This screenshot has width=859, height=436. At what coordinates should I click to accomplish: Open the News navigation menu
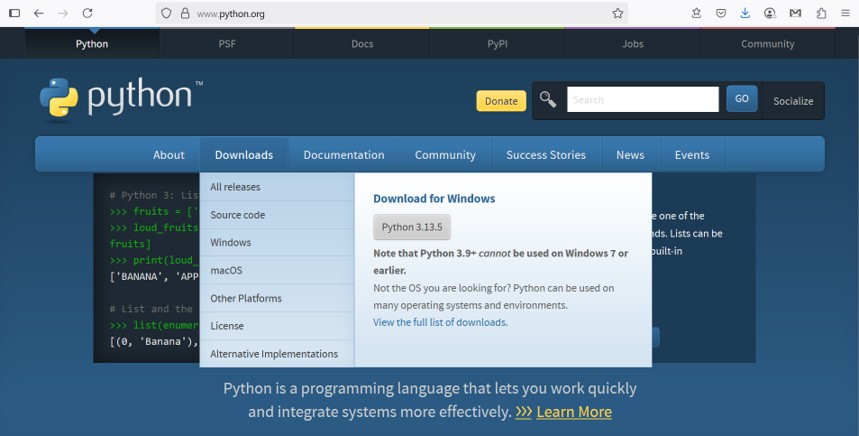(x=630, y=155)
